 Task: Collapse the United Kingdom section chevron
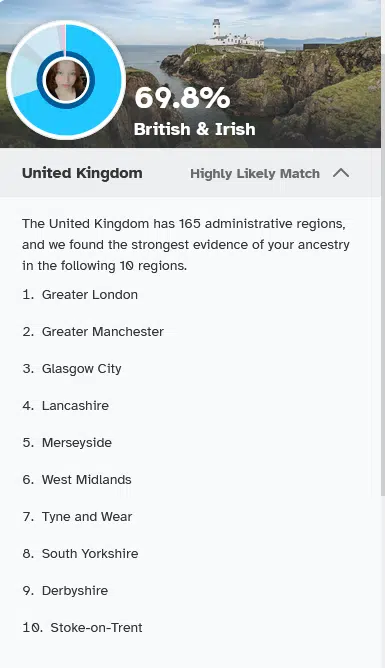pos(341,173)
